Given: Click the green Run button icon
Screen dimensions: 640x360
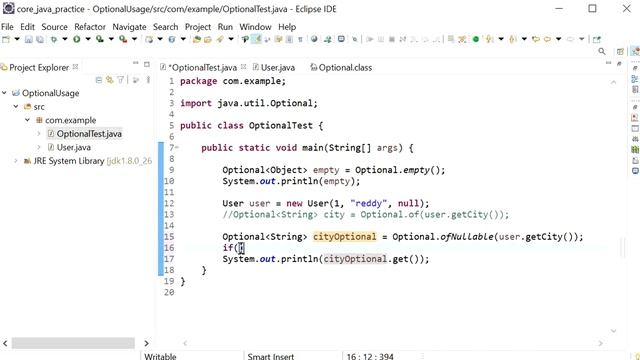Looking at the screenshot, I should 76,39.
